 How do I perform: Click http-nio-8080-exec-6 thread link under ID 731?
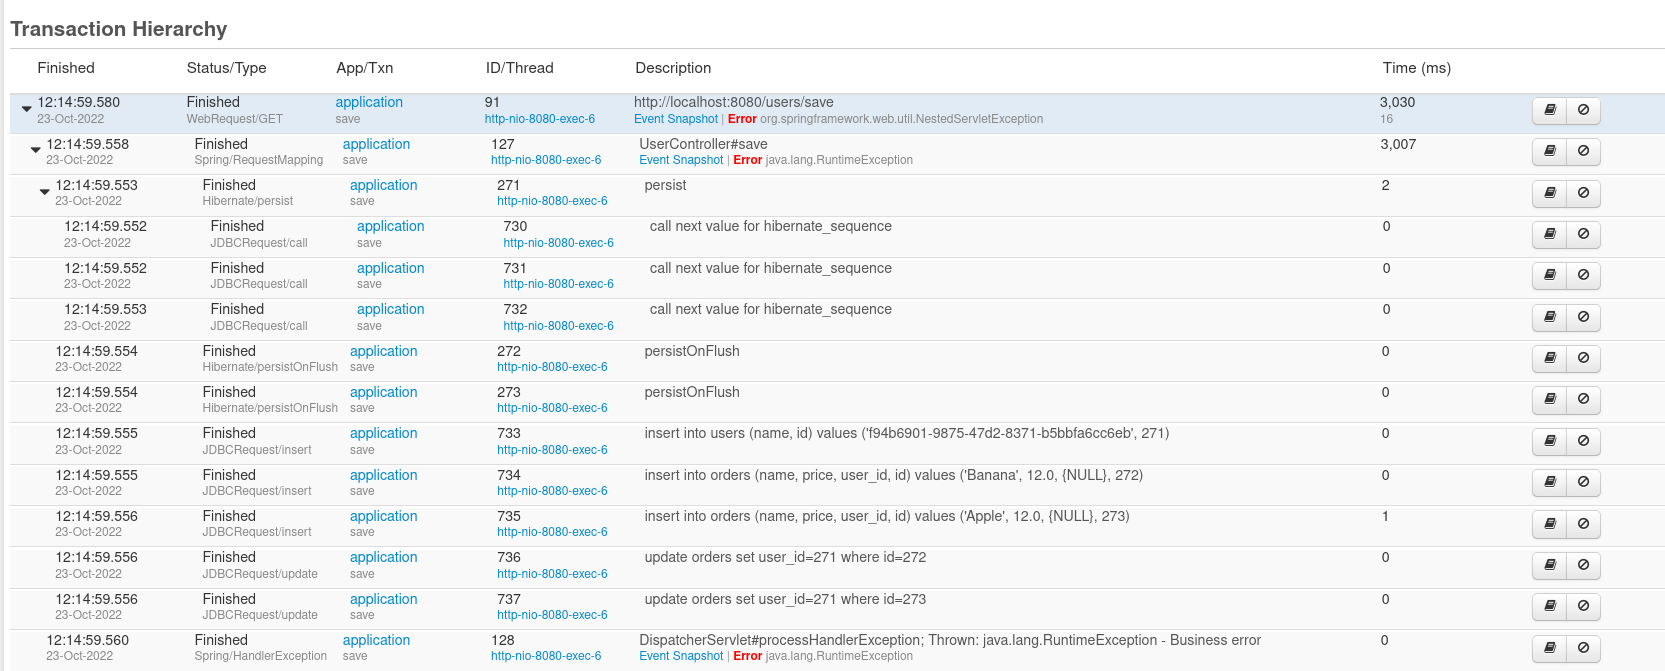click(x=559, y=284)
